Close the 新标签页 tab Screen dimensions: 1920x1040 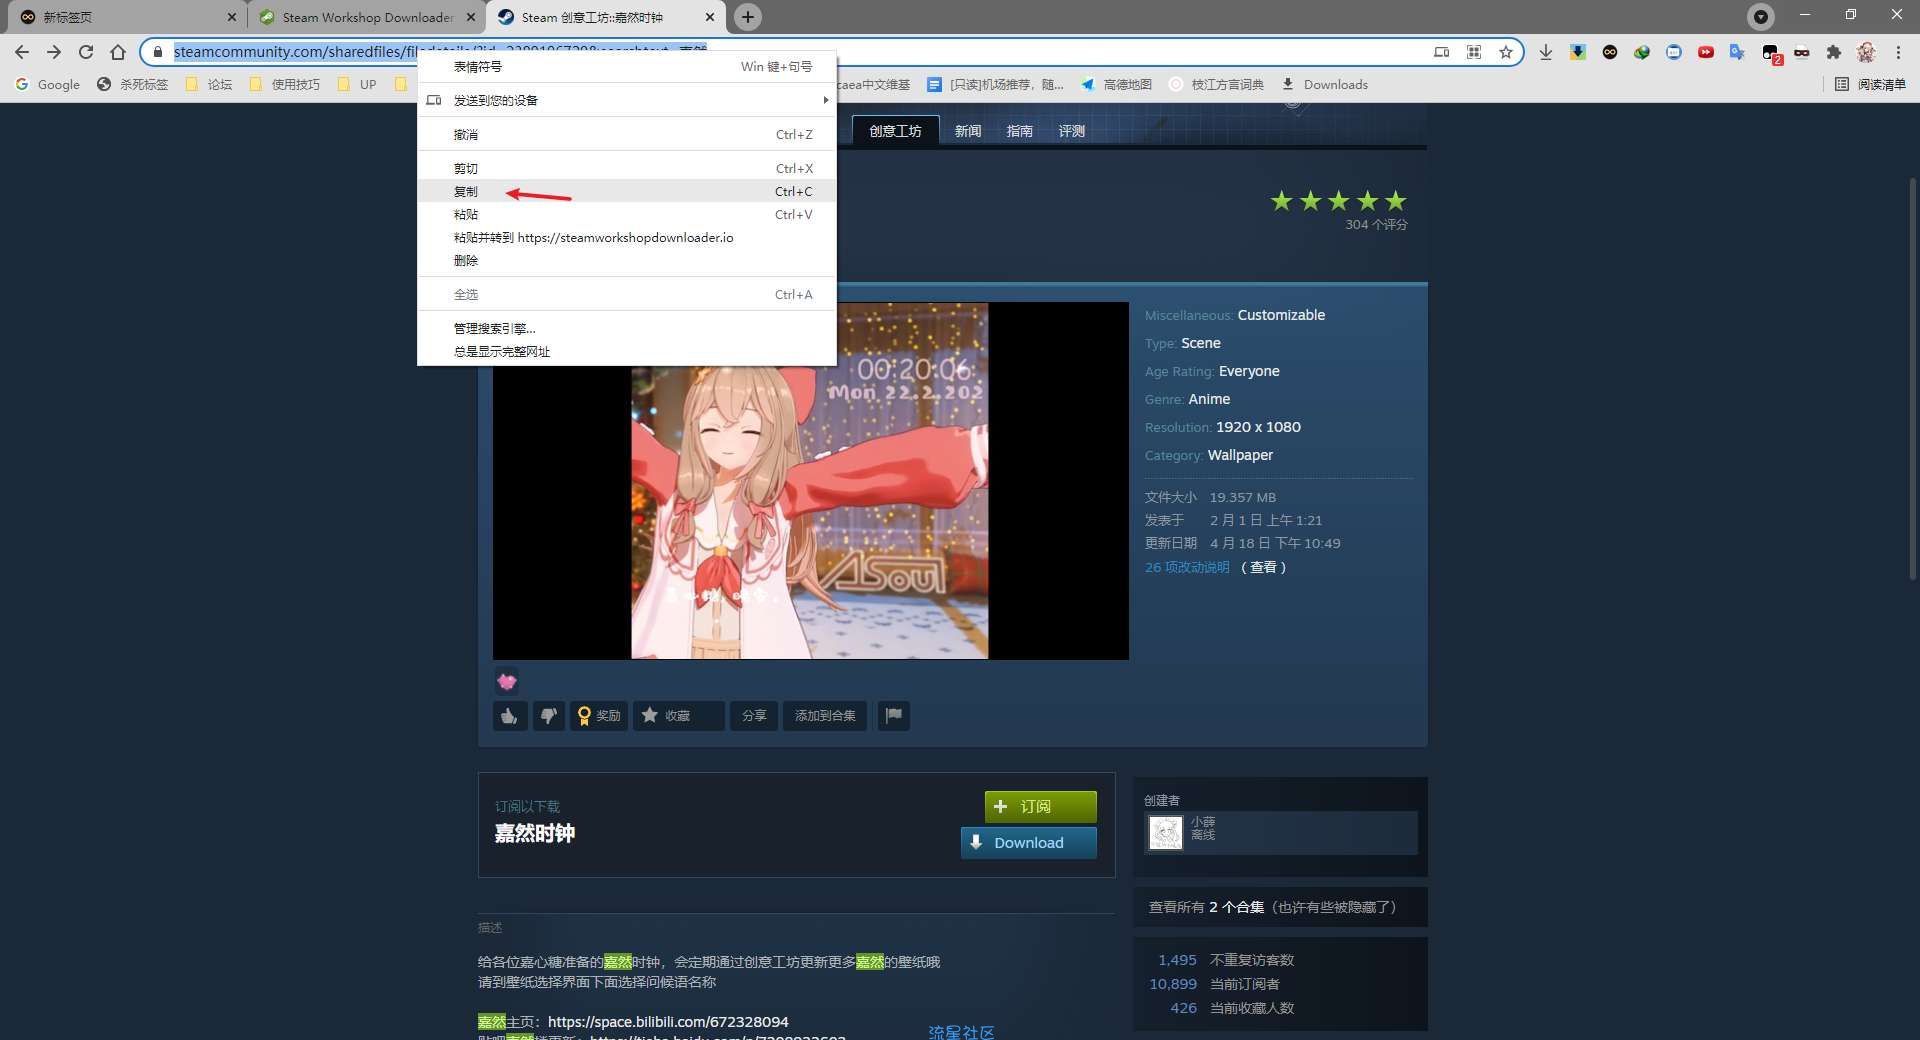[x=232, y=17]
